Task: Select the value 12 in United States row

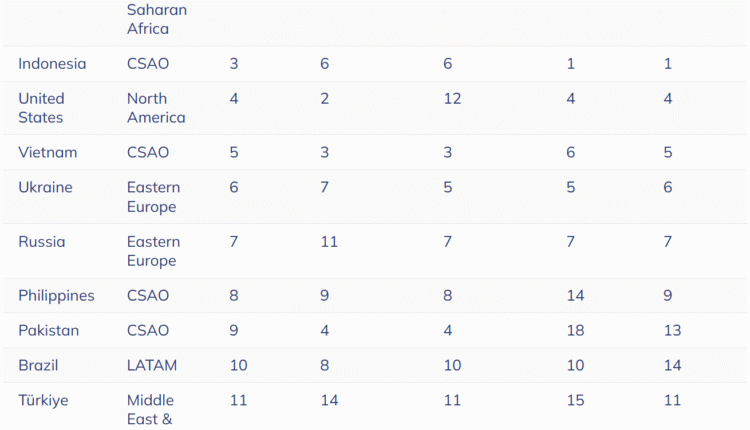Action: click(x=452, y=99)
